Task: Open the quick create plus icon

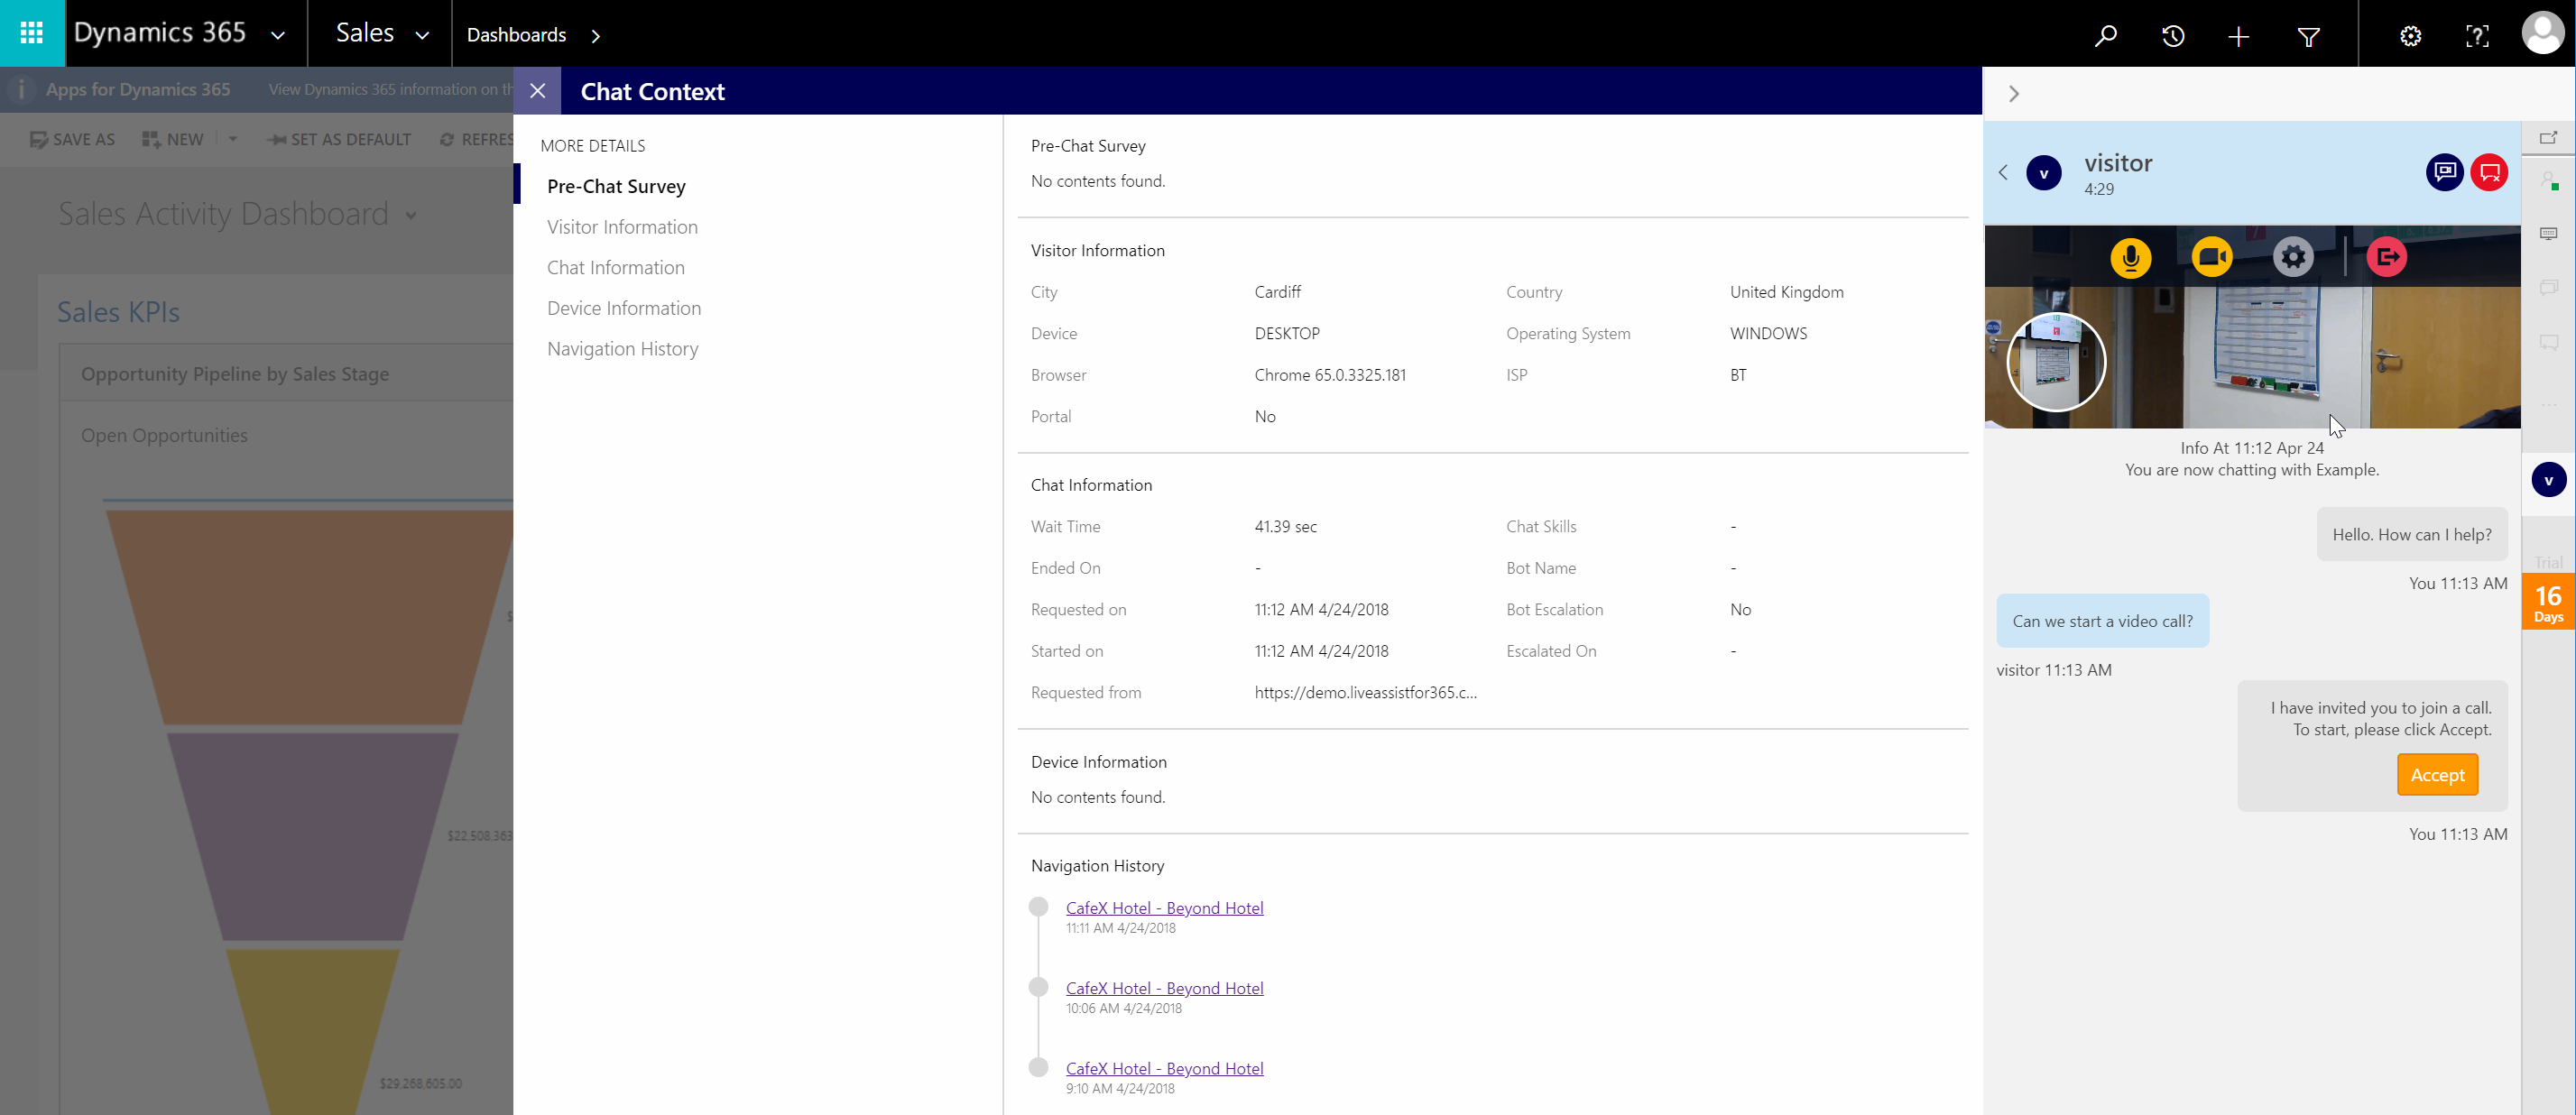Action: [x=2238, y=35]
